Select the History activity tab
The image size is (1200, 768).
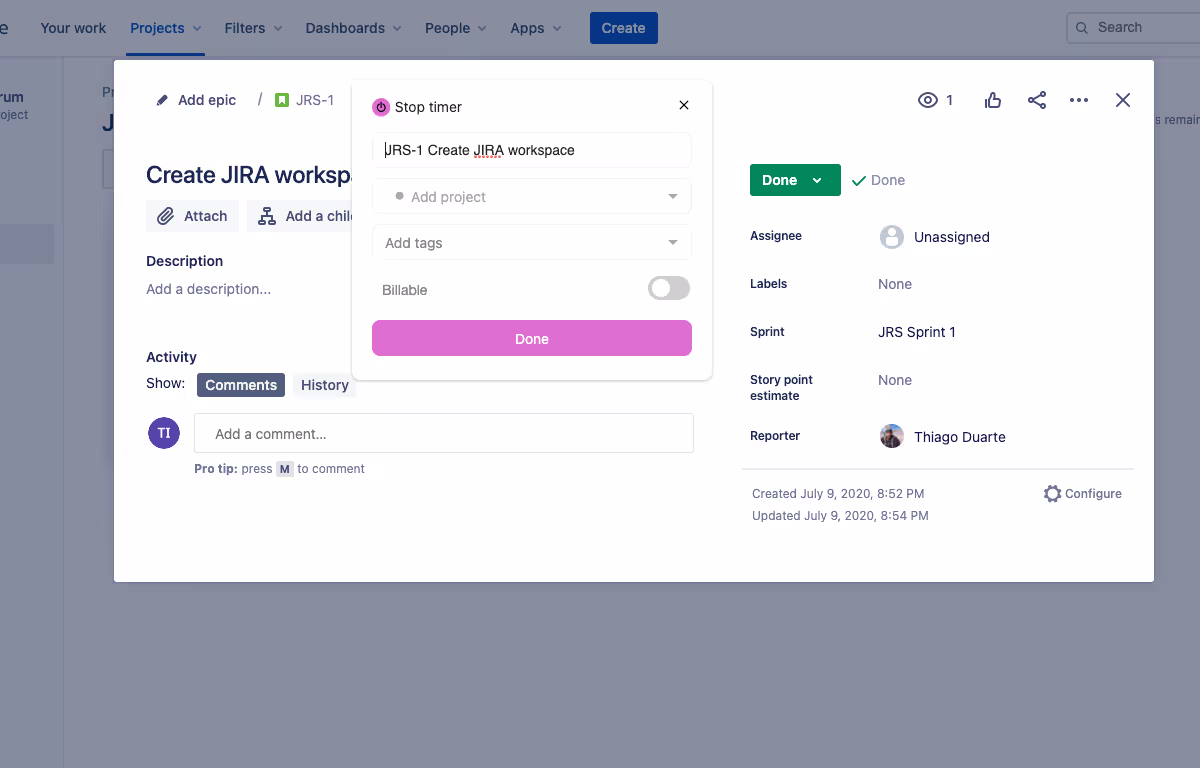(325, 385)
